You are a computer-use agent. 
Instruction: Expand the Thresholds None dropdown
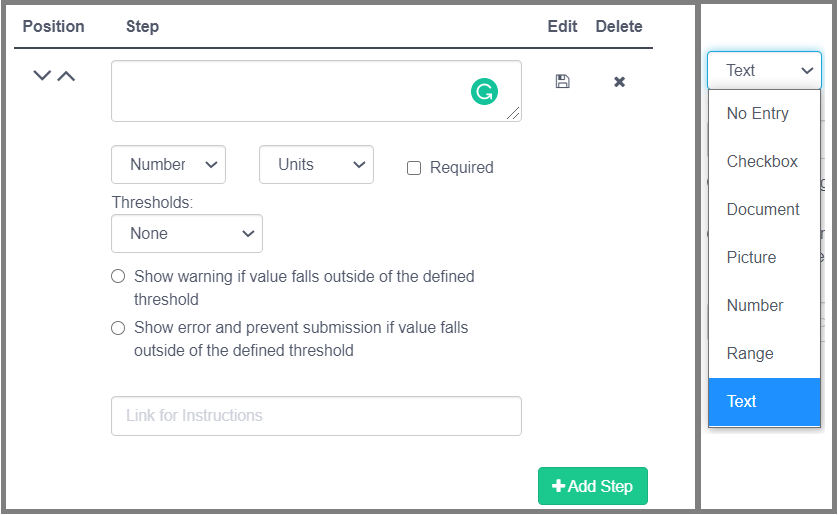coord(187,233)
